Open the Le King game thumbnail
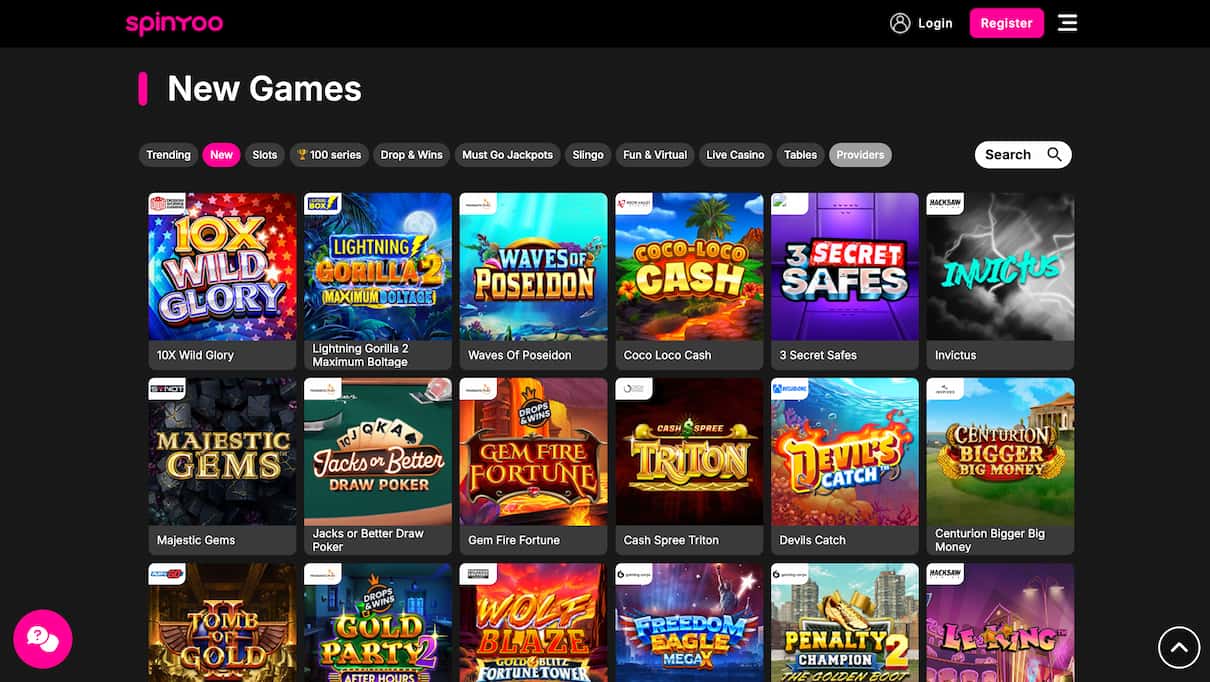The height and width of the screenshot is (682, 1210). click(x=1000, y=622)
